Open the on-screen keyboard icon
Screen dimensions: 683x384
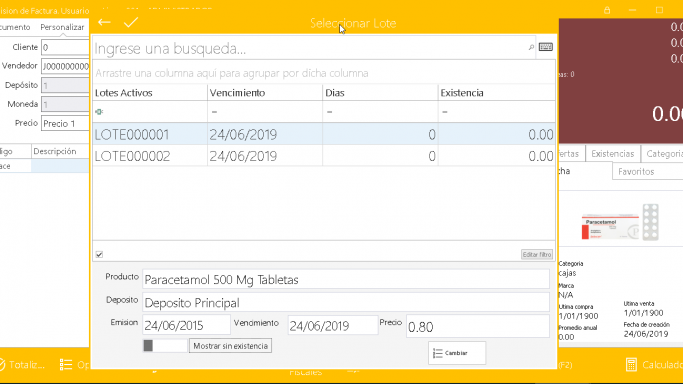tap(545, 47)
